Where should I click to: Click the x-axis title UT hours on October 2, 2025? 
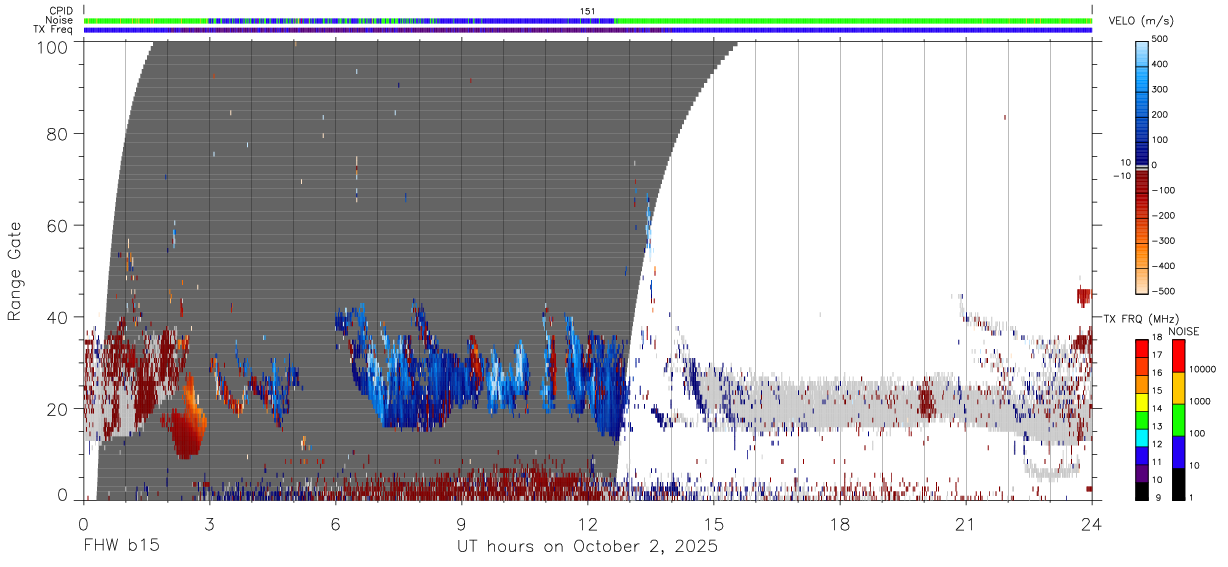[x=588, y=547]
